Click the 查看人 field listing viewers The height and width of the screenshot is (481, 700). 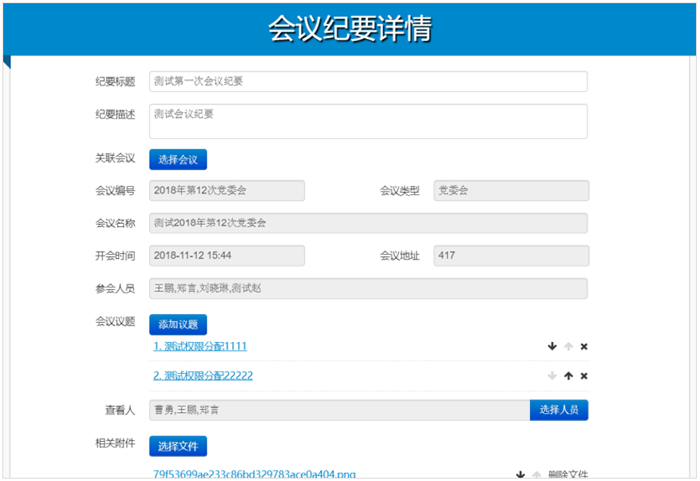[x=339, y=409]
